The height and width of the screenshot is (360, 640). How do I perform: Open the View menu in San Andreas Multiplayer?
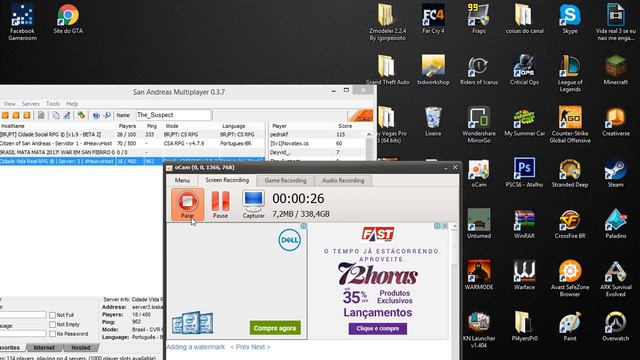(x=9, y=104)
